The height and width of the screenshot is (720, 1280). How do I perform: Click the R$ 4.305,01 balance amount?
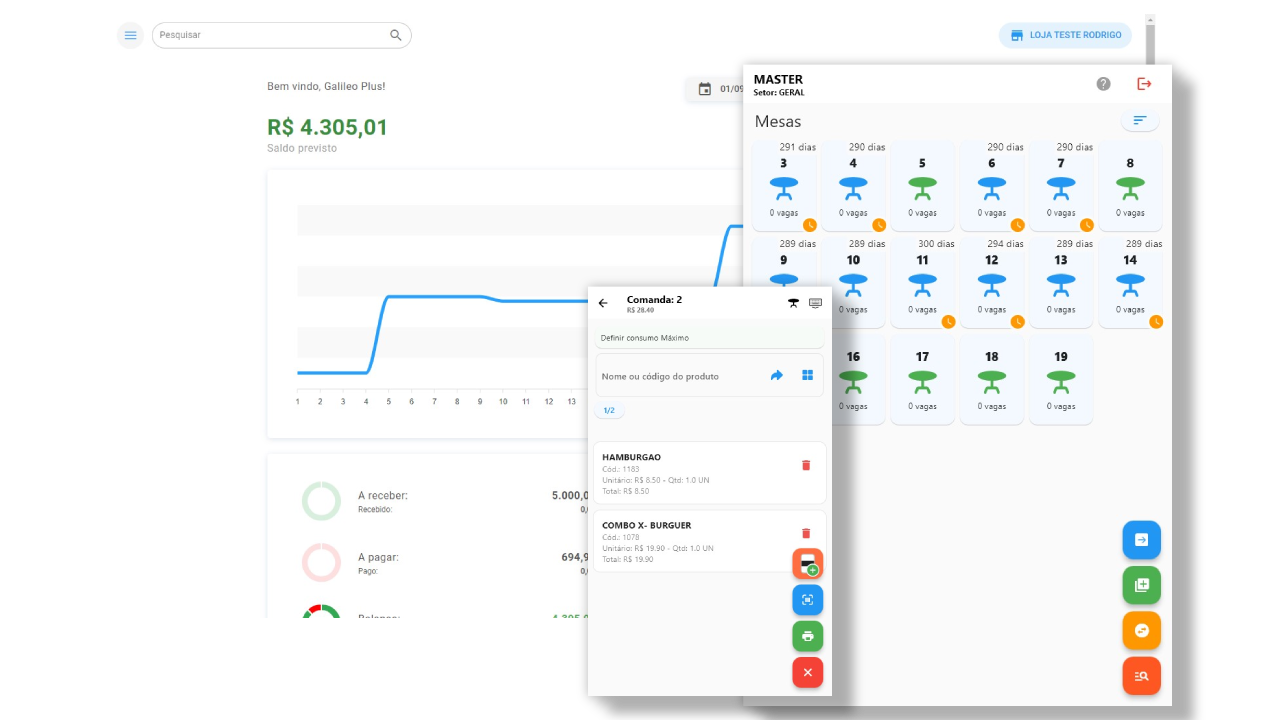(x=327, y=128)
